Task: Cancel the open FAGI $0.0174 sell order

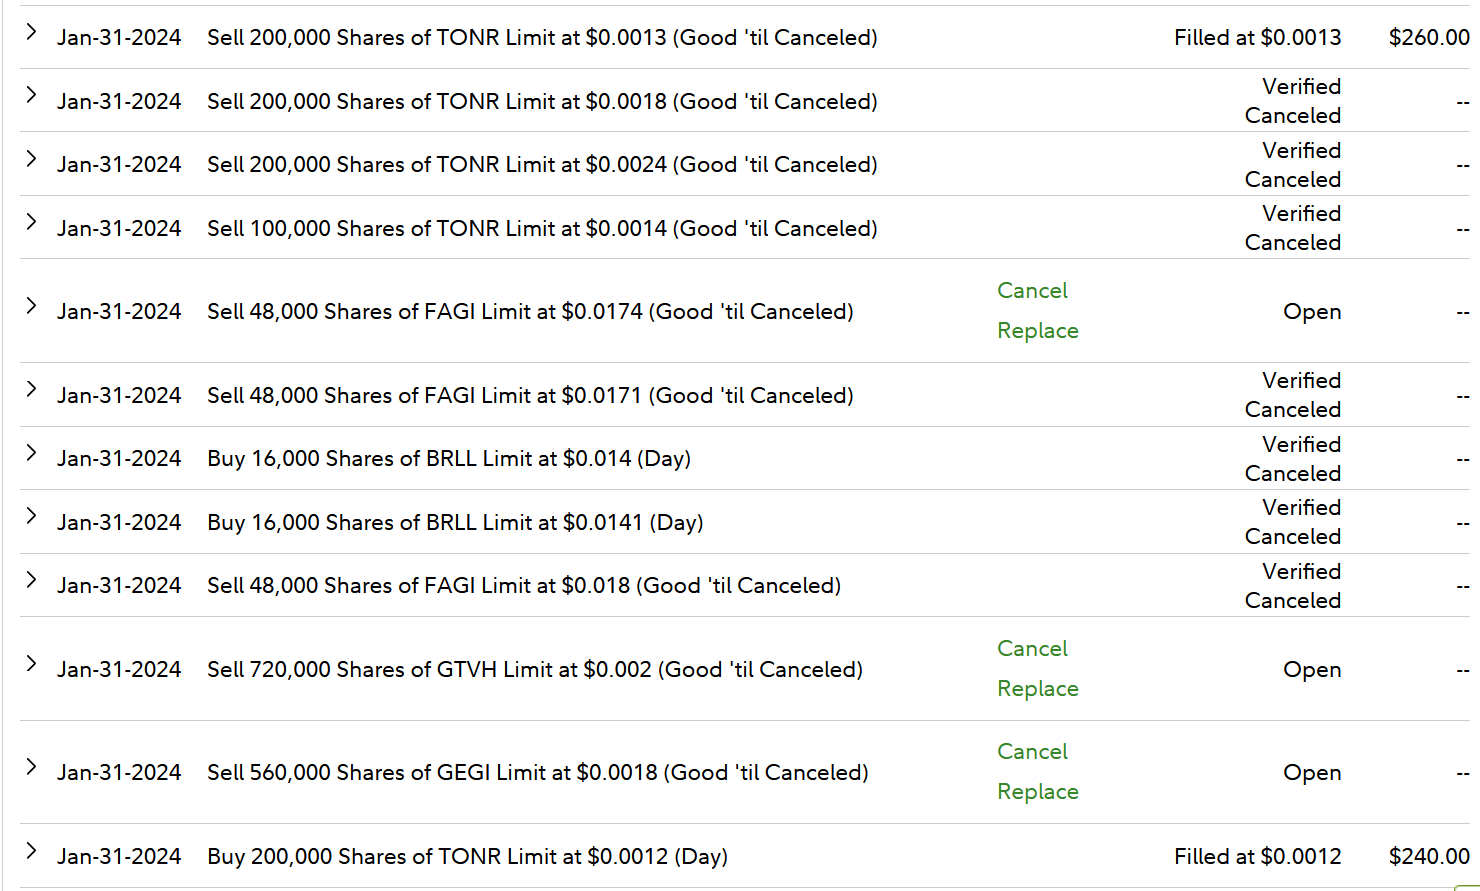Action: click(x=1032, y=291)
